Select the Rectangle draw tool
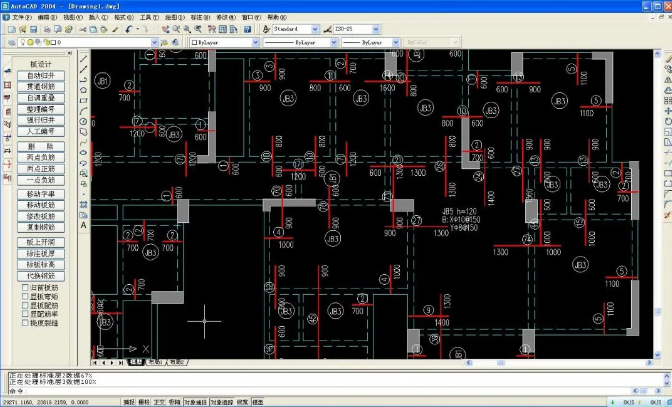 [84, 101]
